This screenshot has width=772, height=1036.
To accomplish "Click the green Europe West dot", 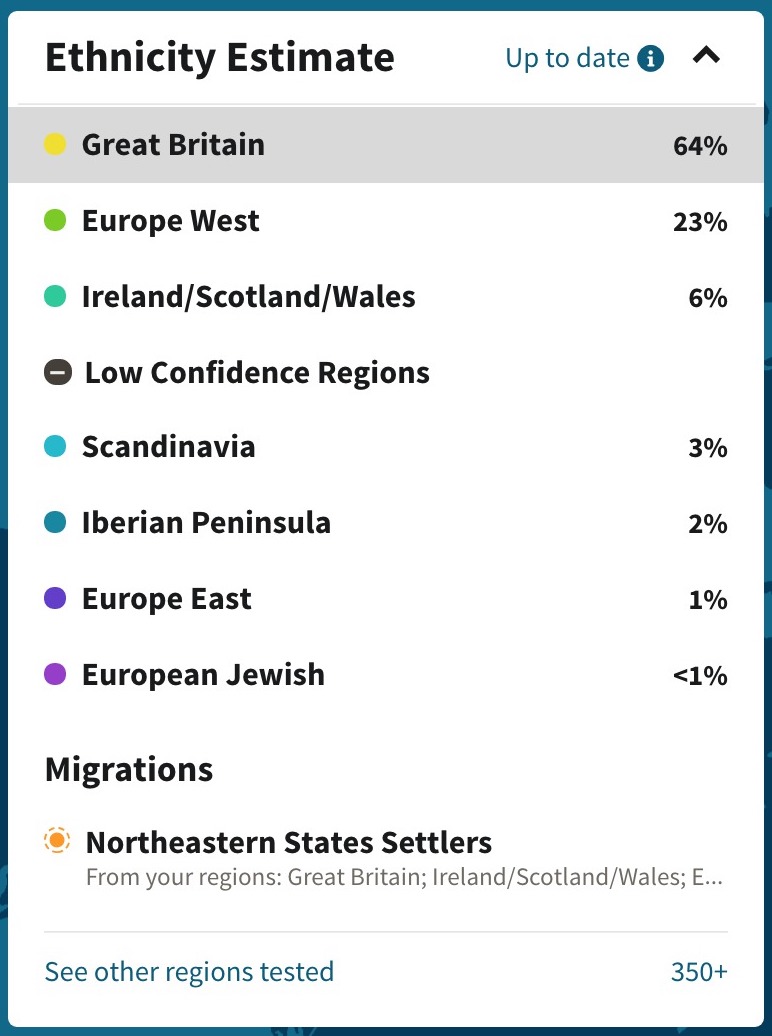I will 55,221.
